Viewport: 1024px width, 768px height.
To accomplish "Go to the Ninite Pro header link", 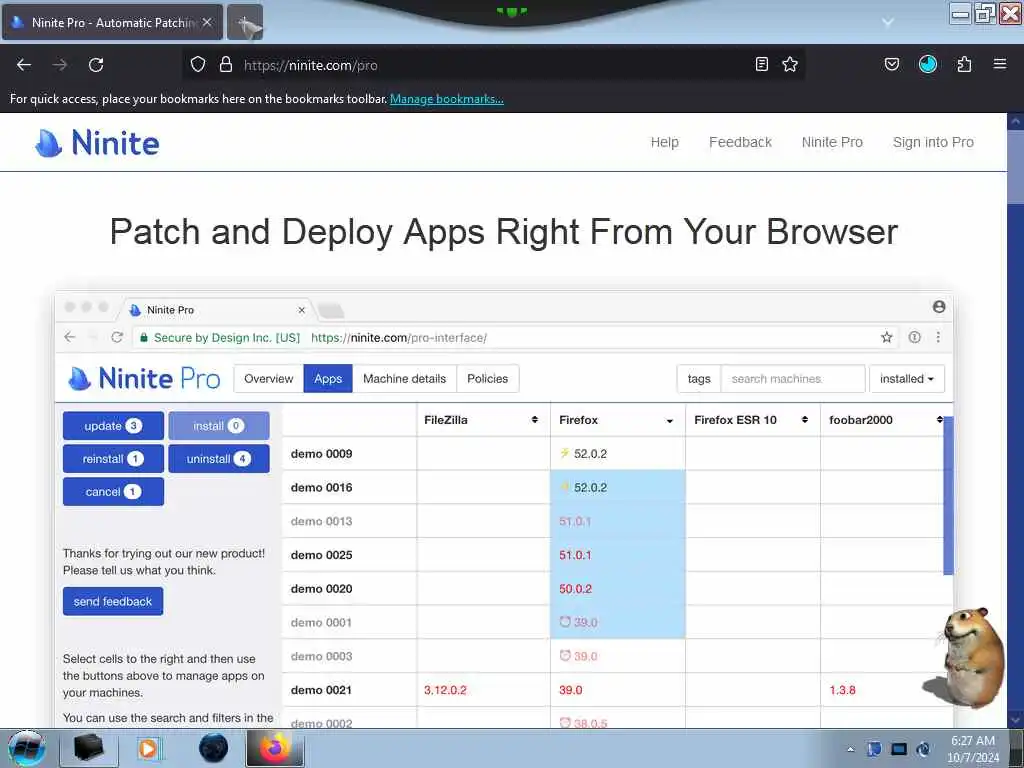I will [832, 142].
